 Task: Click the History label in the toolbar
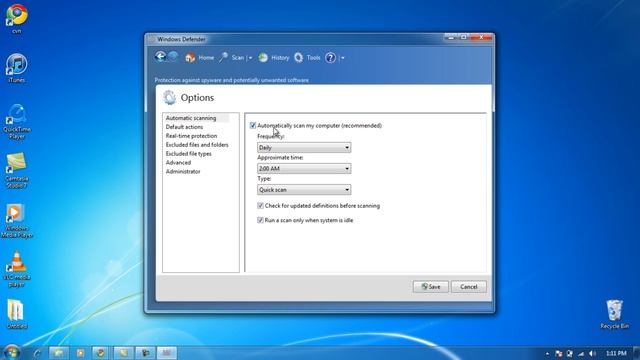click(x=280, y=58)
